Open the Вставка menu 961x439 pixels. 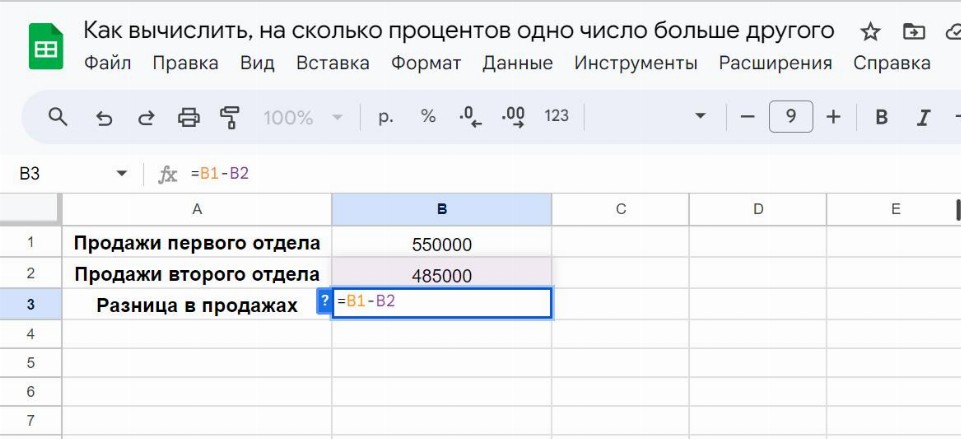pos(332,63)
